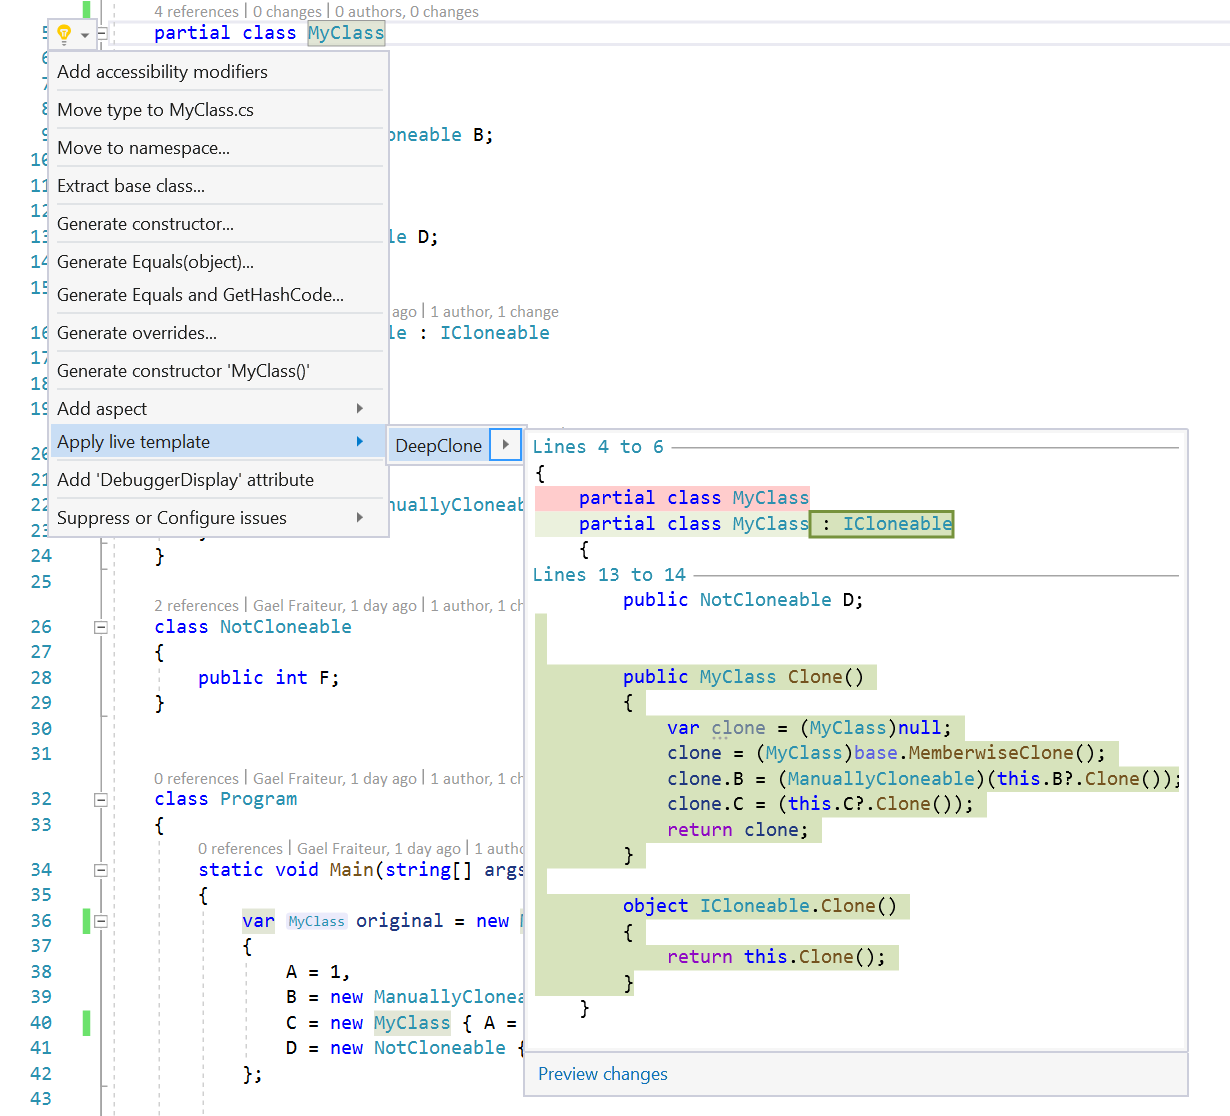This screenshot has width=1230, height=1116.
Task: Collapse the NotCloneable class outline marker
Action: 100,627
